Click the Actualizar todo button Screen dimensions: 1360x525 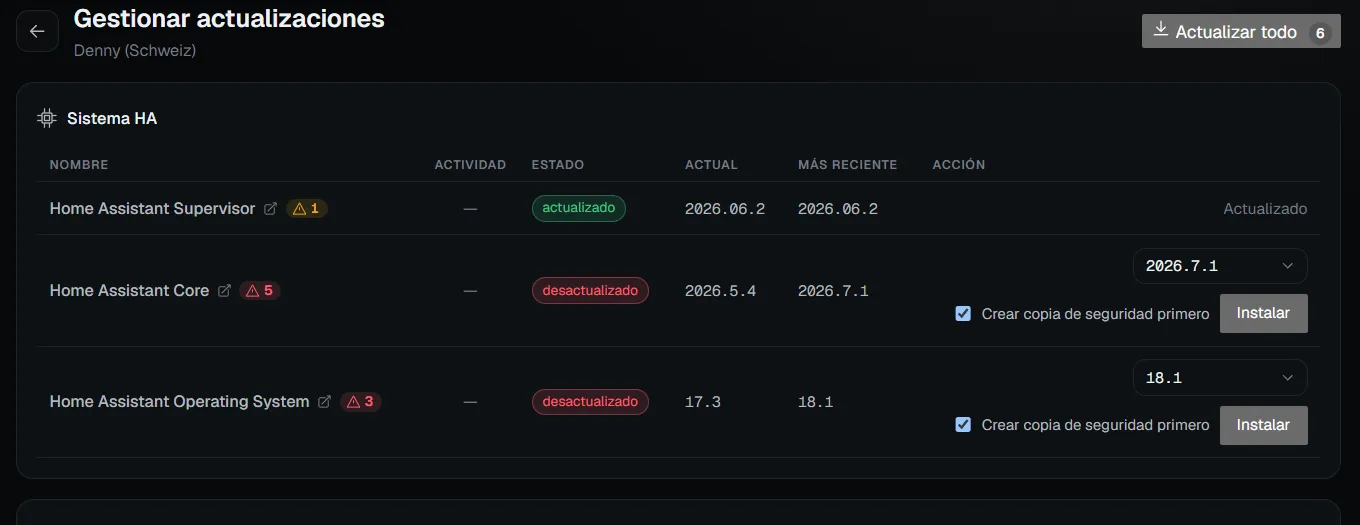pyautogui.click(x=1241, y=32)
